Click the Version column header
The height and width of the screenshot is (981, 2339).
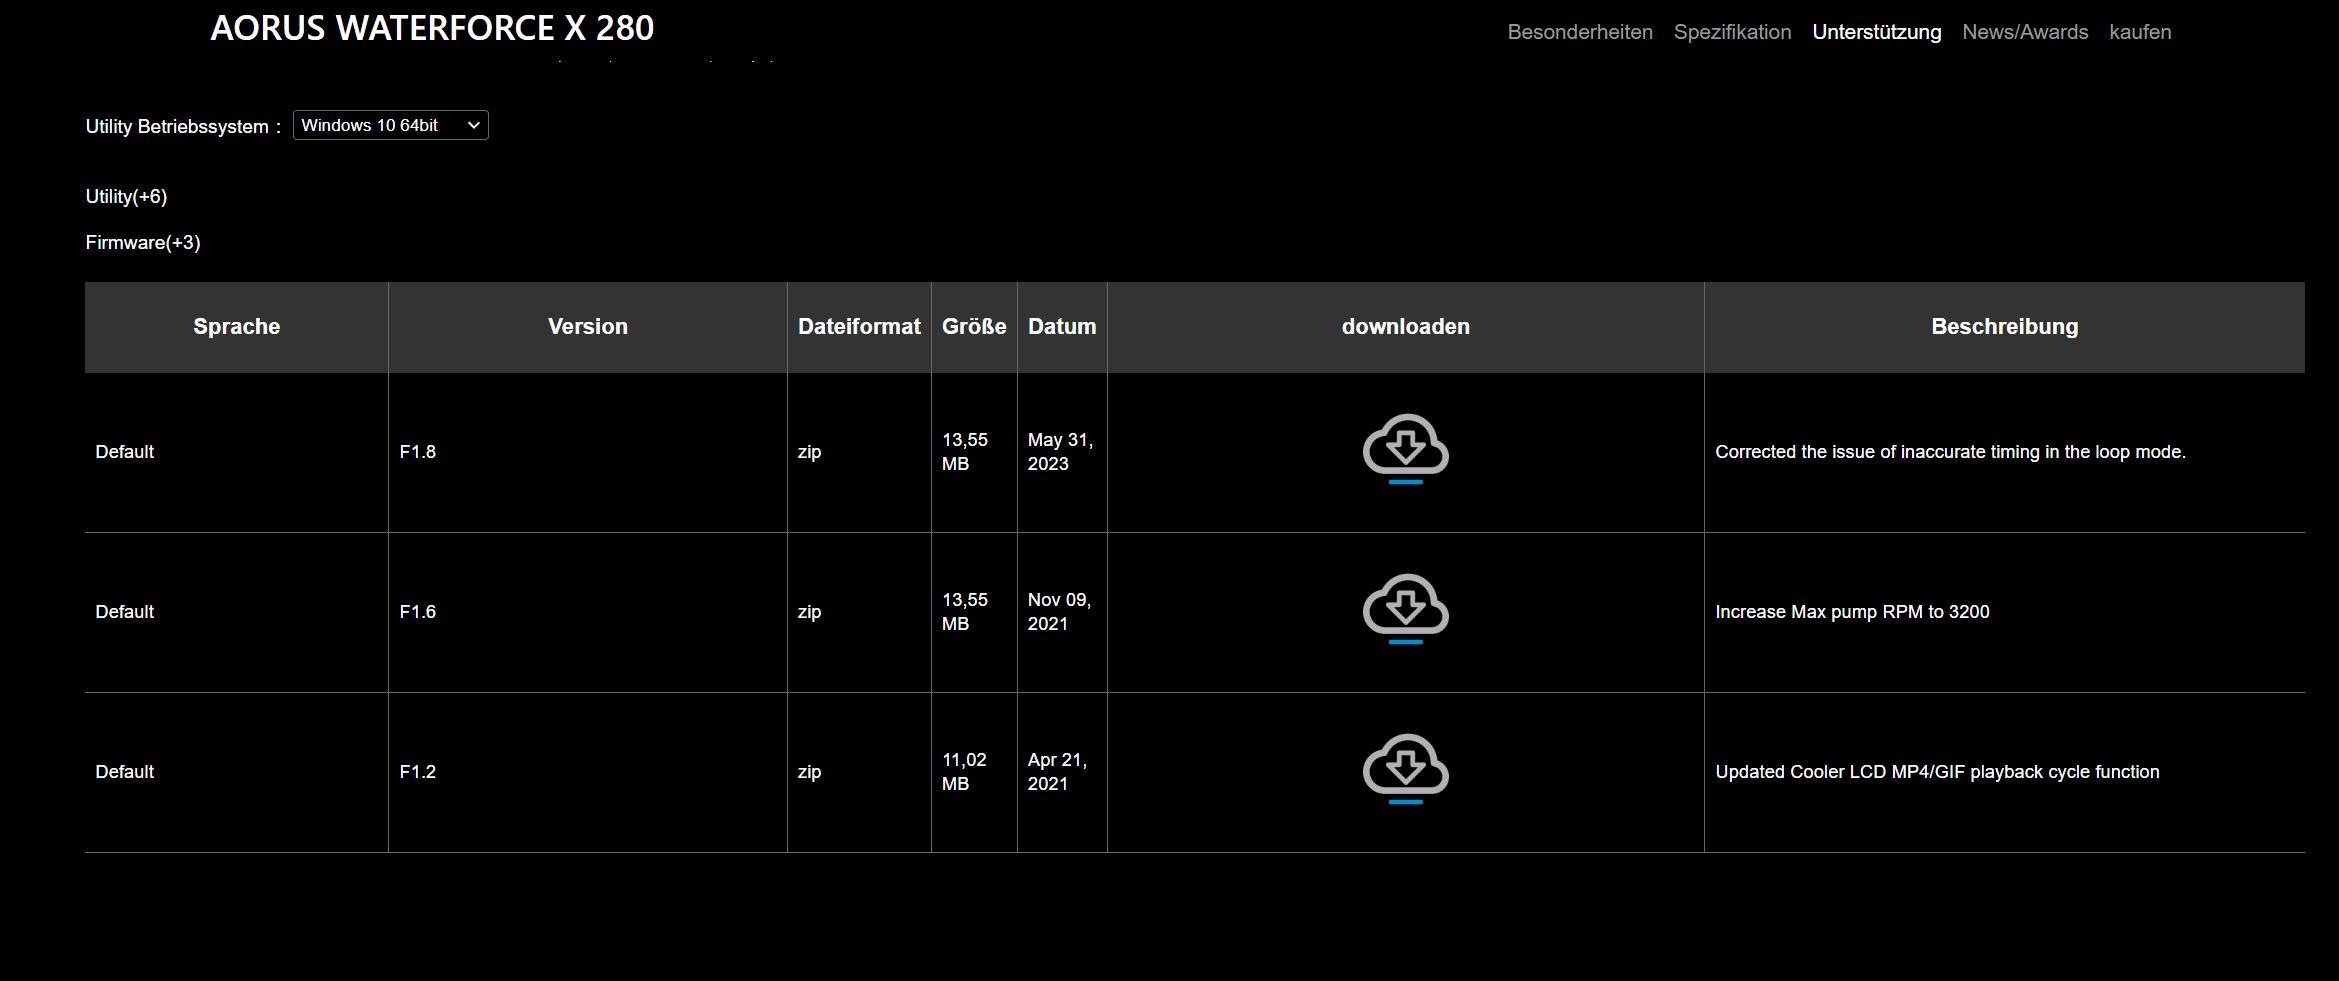coord(587,326)
